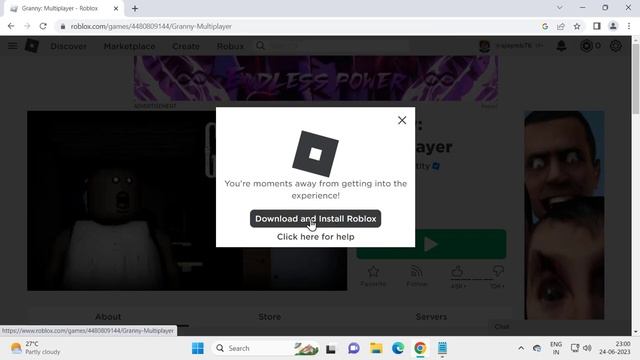
Task: Bookmark this page with star icon
Action: (577, 26)
